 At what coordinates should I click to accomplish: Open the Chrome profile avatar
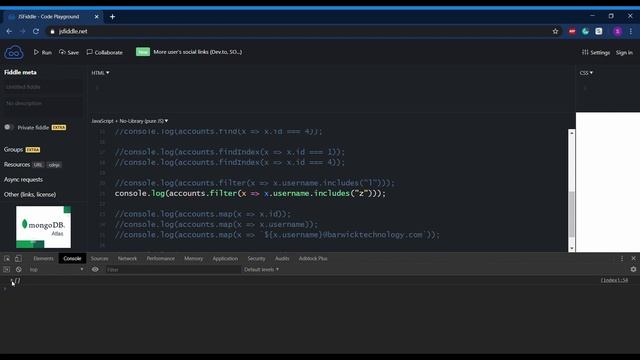coord(618,31)
